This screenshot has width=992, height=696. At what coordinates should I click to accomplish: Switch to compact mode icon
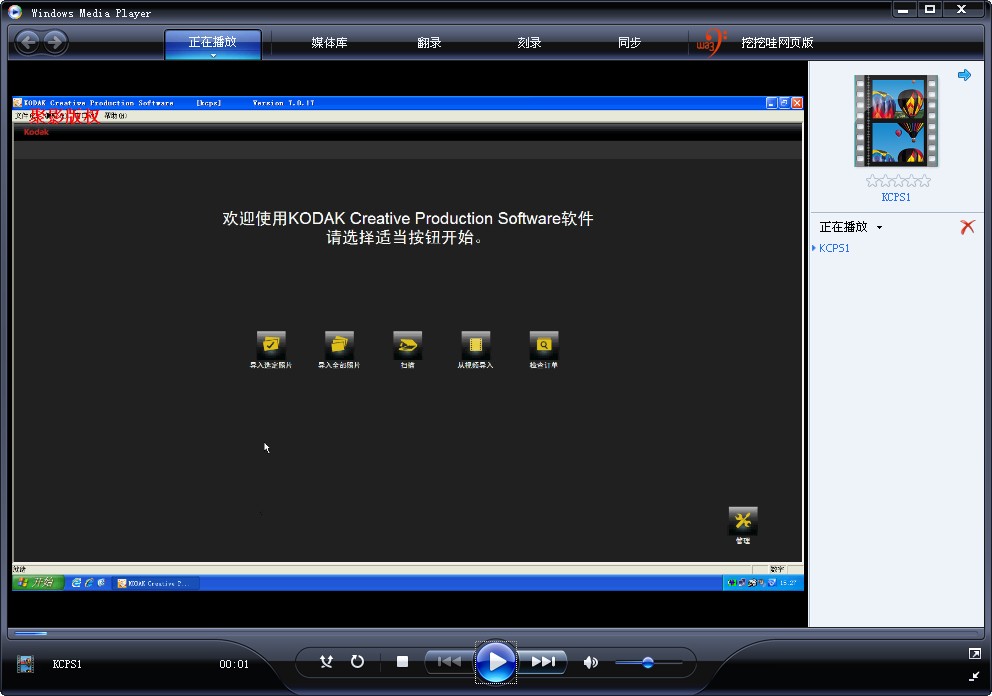pyautogui.click(x=974, y=676)
